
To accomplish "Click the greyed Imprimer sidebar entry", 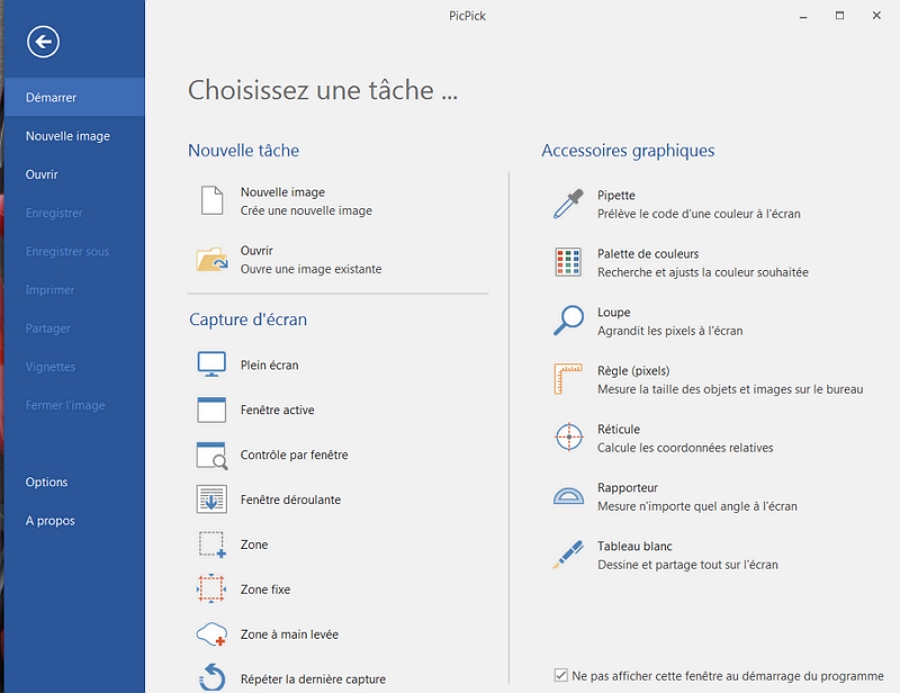I will tap(74, 289).
